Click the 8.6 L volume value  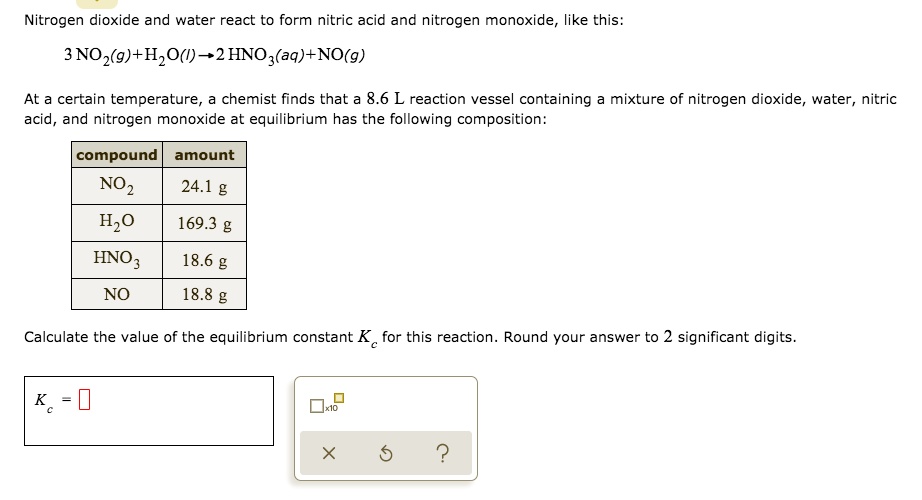coord(382,99)
